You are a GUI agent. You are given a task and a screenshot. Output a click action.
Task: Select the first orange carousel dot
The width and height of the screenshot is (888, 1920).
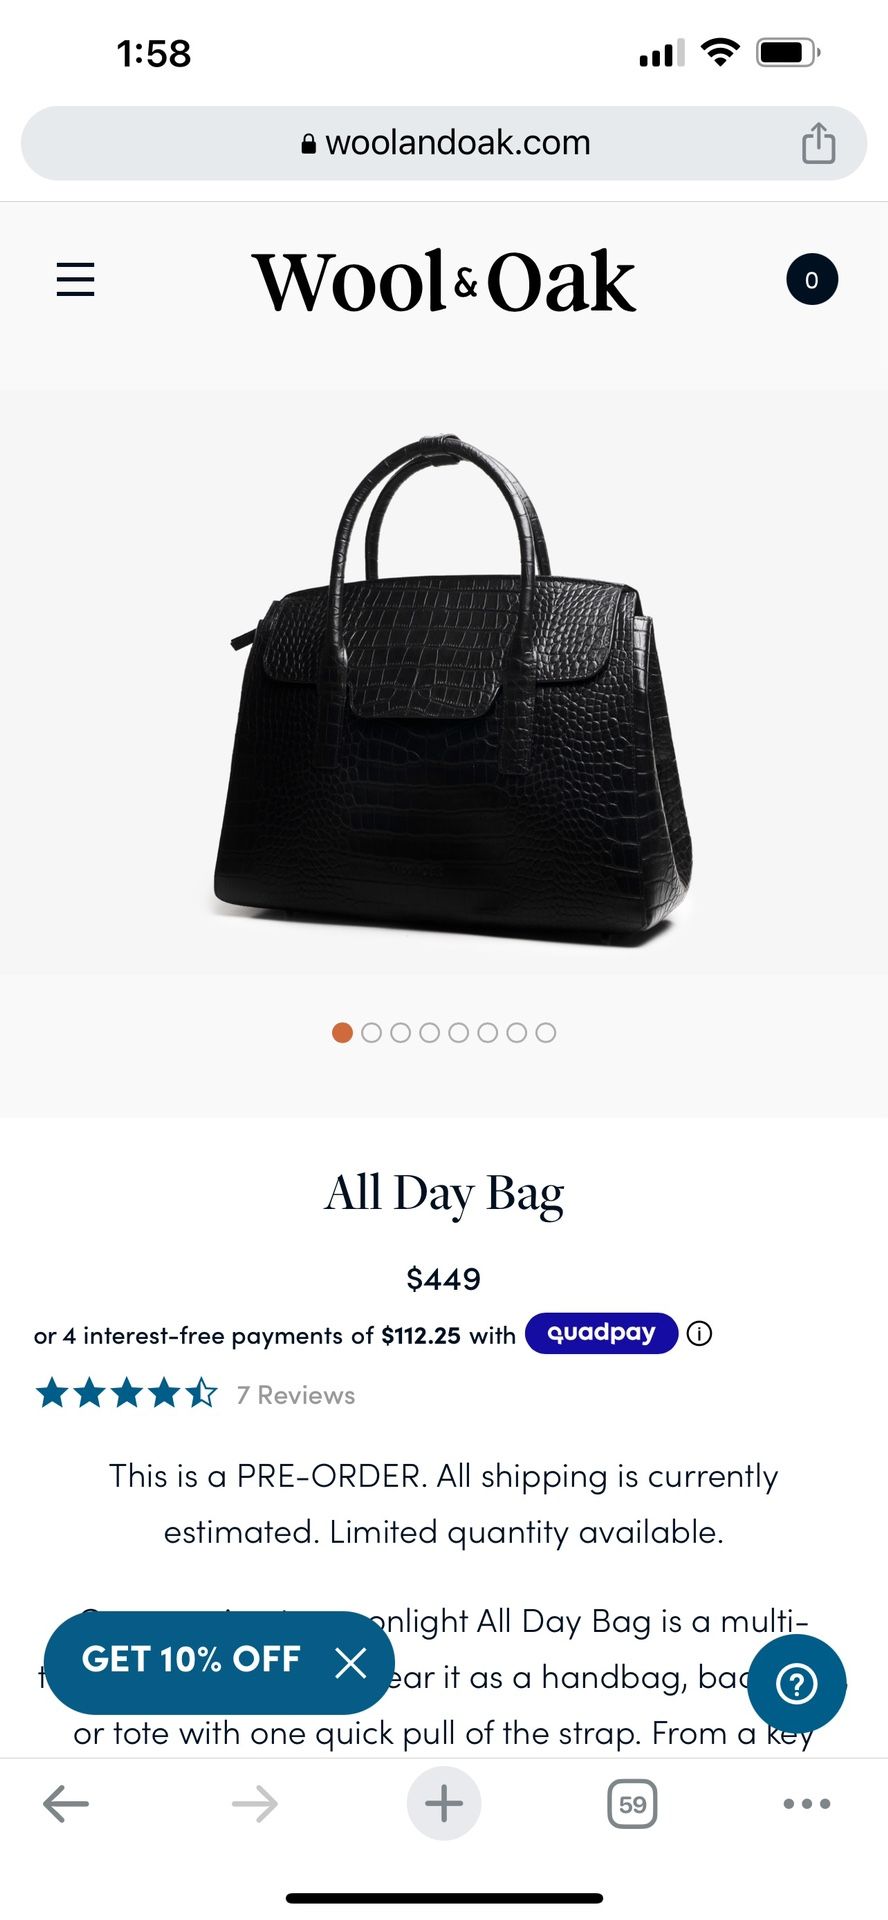[342, 1033]
